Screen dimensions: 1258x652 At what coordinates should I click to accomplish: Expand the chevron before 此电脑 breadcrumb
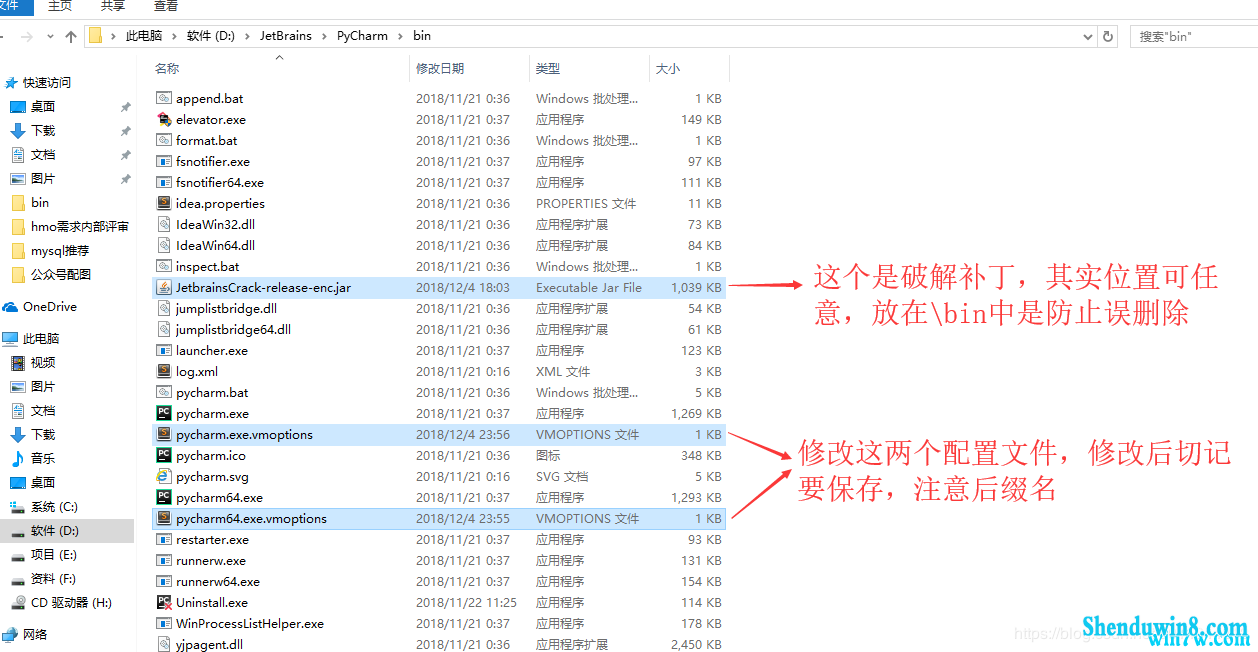[x=114, y=36]
